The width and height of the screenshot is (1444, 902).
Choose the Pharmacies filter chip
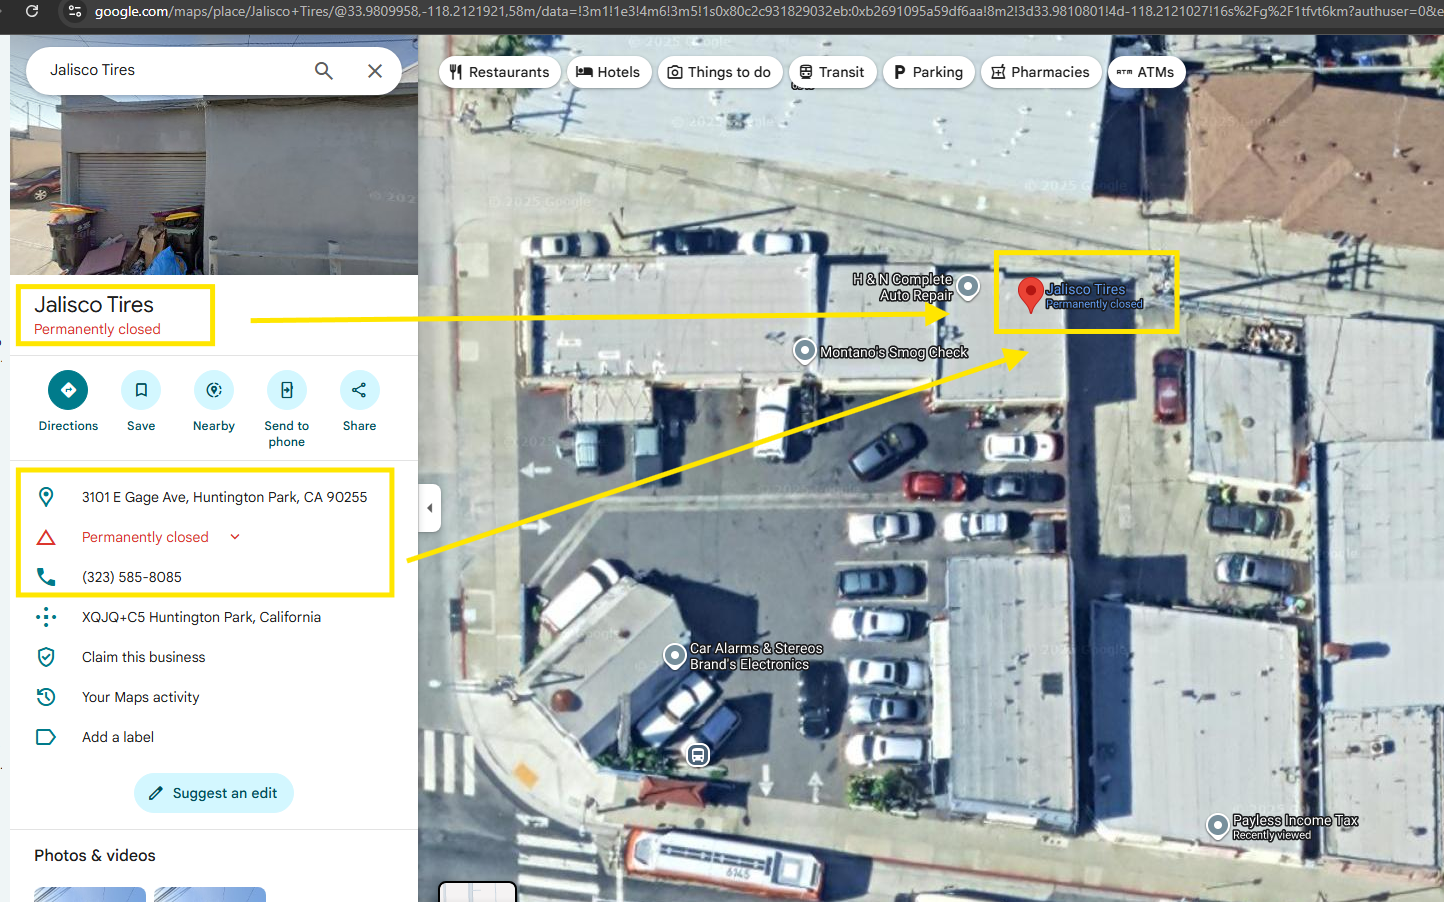pos(1040,72)
